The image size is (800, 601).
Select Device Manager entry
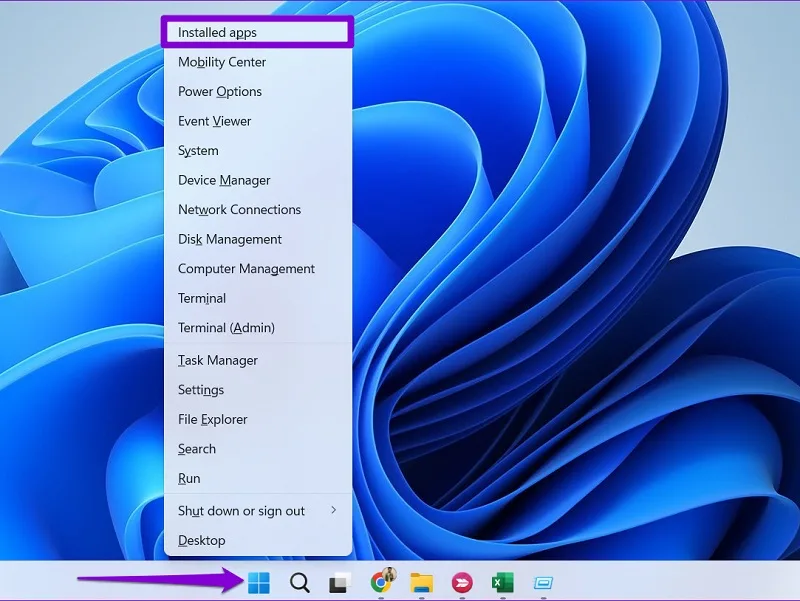[258, 180]
